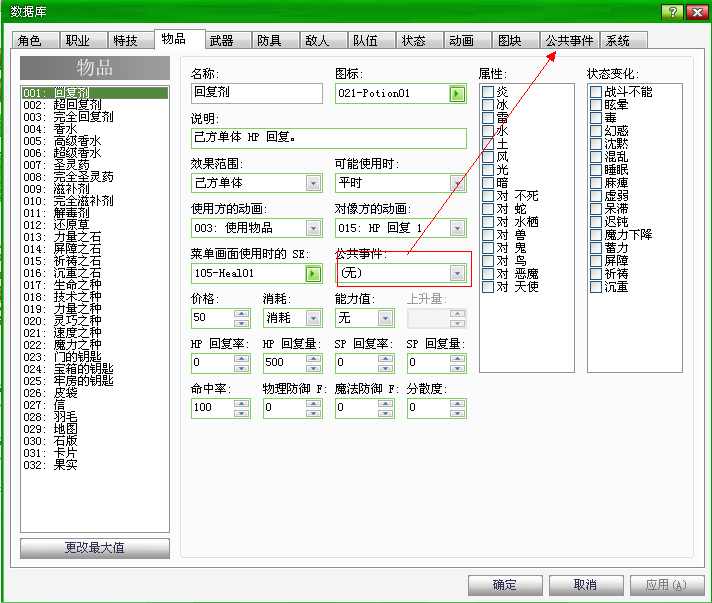Screen dimensions: 712x603
Task: Increase the 分散度 value with the up arrow
Action: point(457,404)
